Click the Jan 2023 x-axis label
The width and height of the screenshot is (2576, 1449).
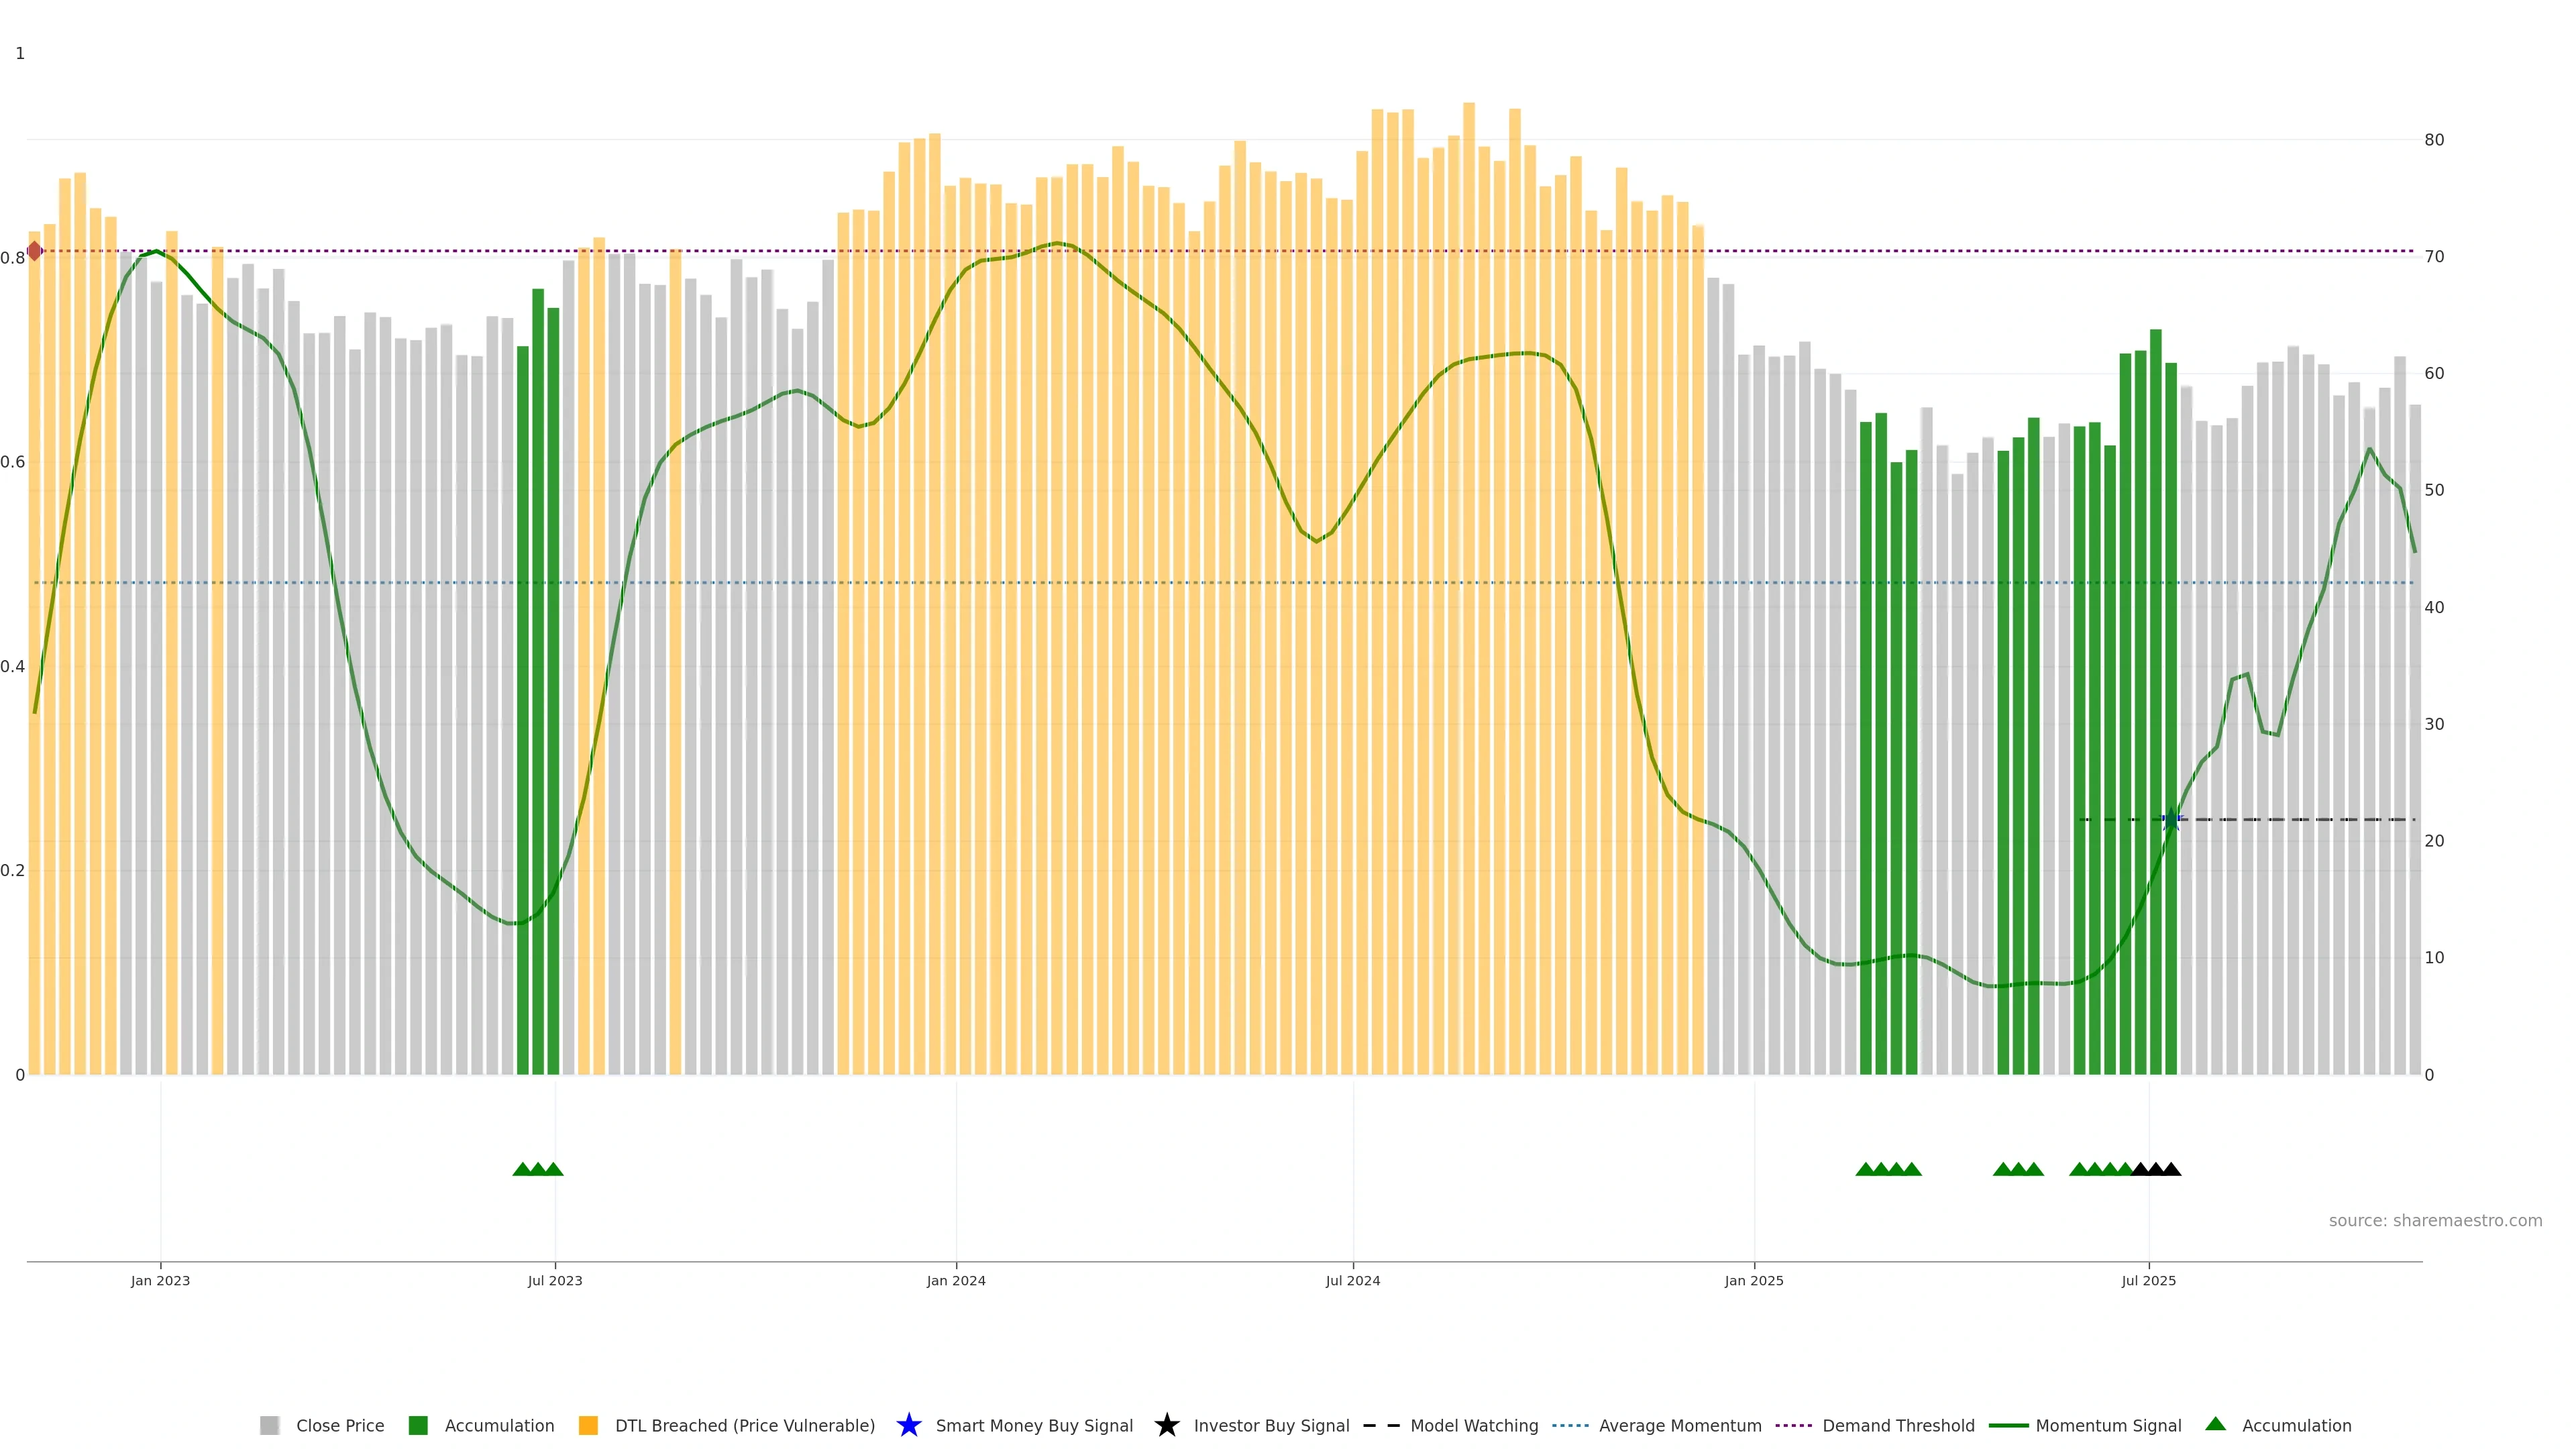(x=160, y=1280)
